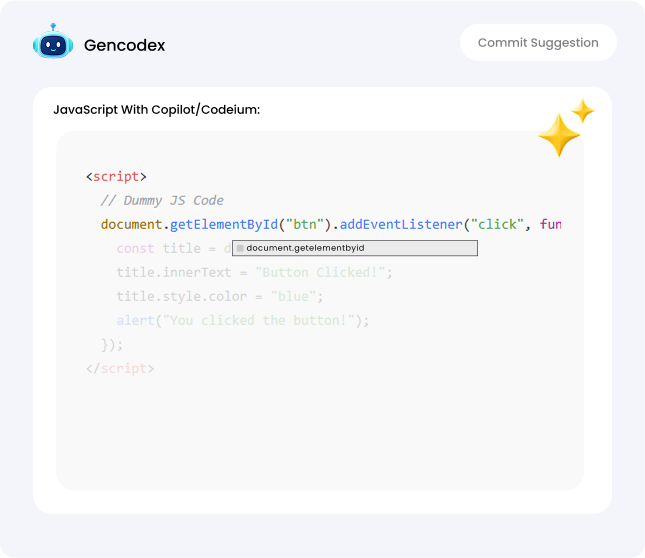The height and width of the screenshot is (558, 645).
Task: Click the document keyword in the code
Action: [x=131, y=224]
